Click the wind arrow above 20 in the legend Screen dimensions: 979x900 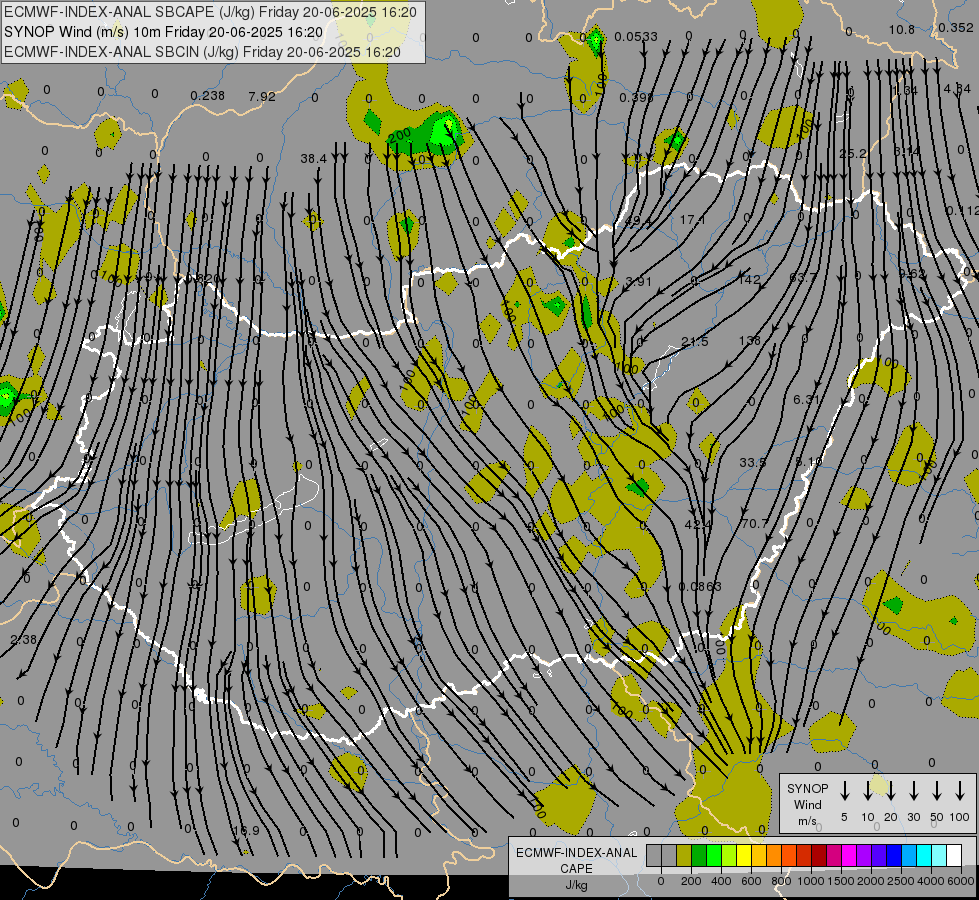[x=891, y=791]
